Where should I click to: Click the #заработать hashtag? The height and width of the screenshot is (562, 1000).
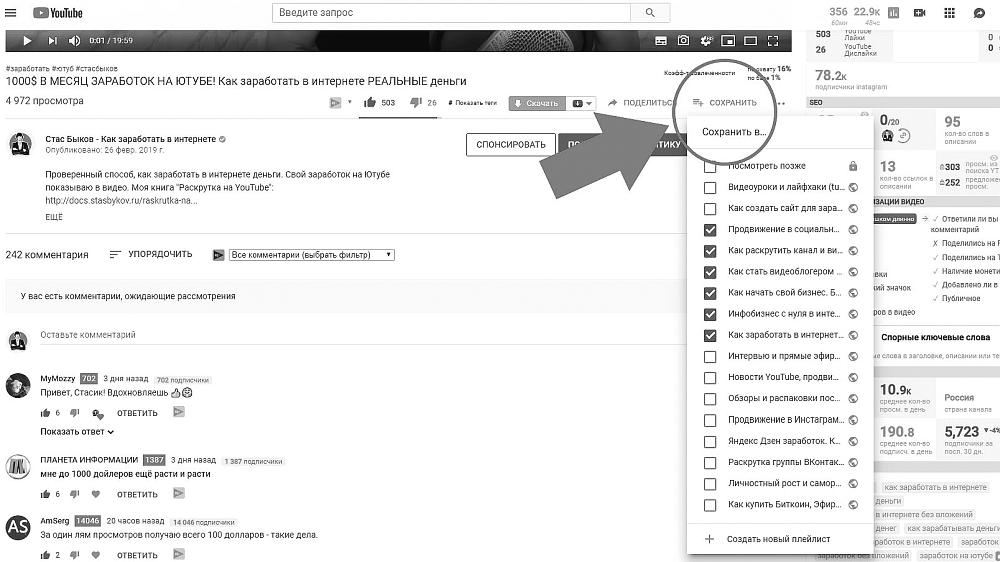(x=27, y=68)
